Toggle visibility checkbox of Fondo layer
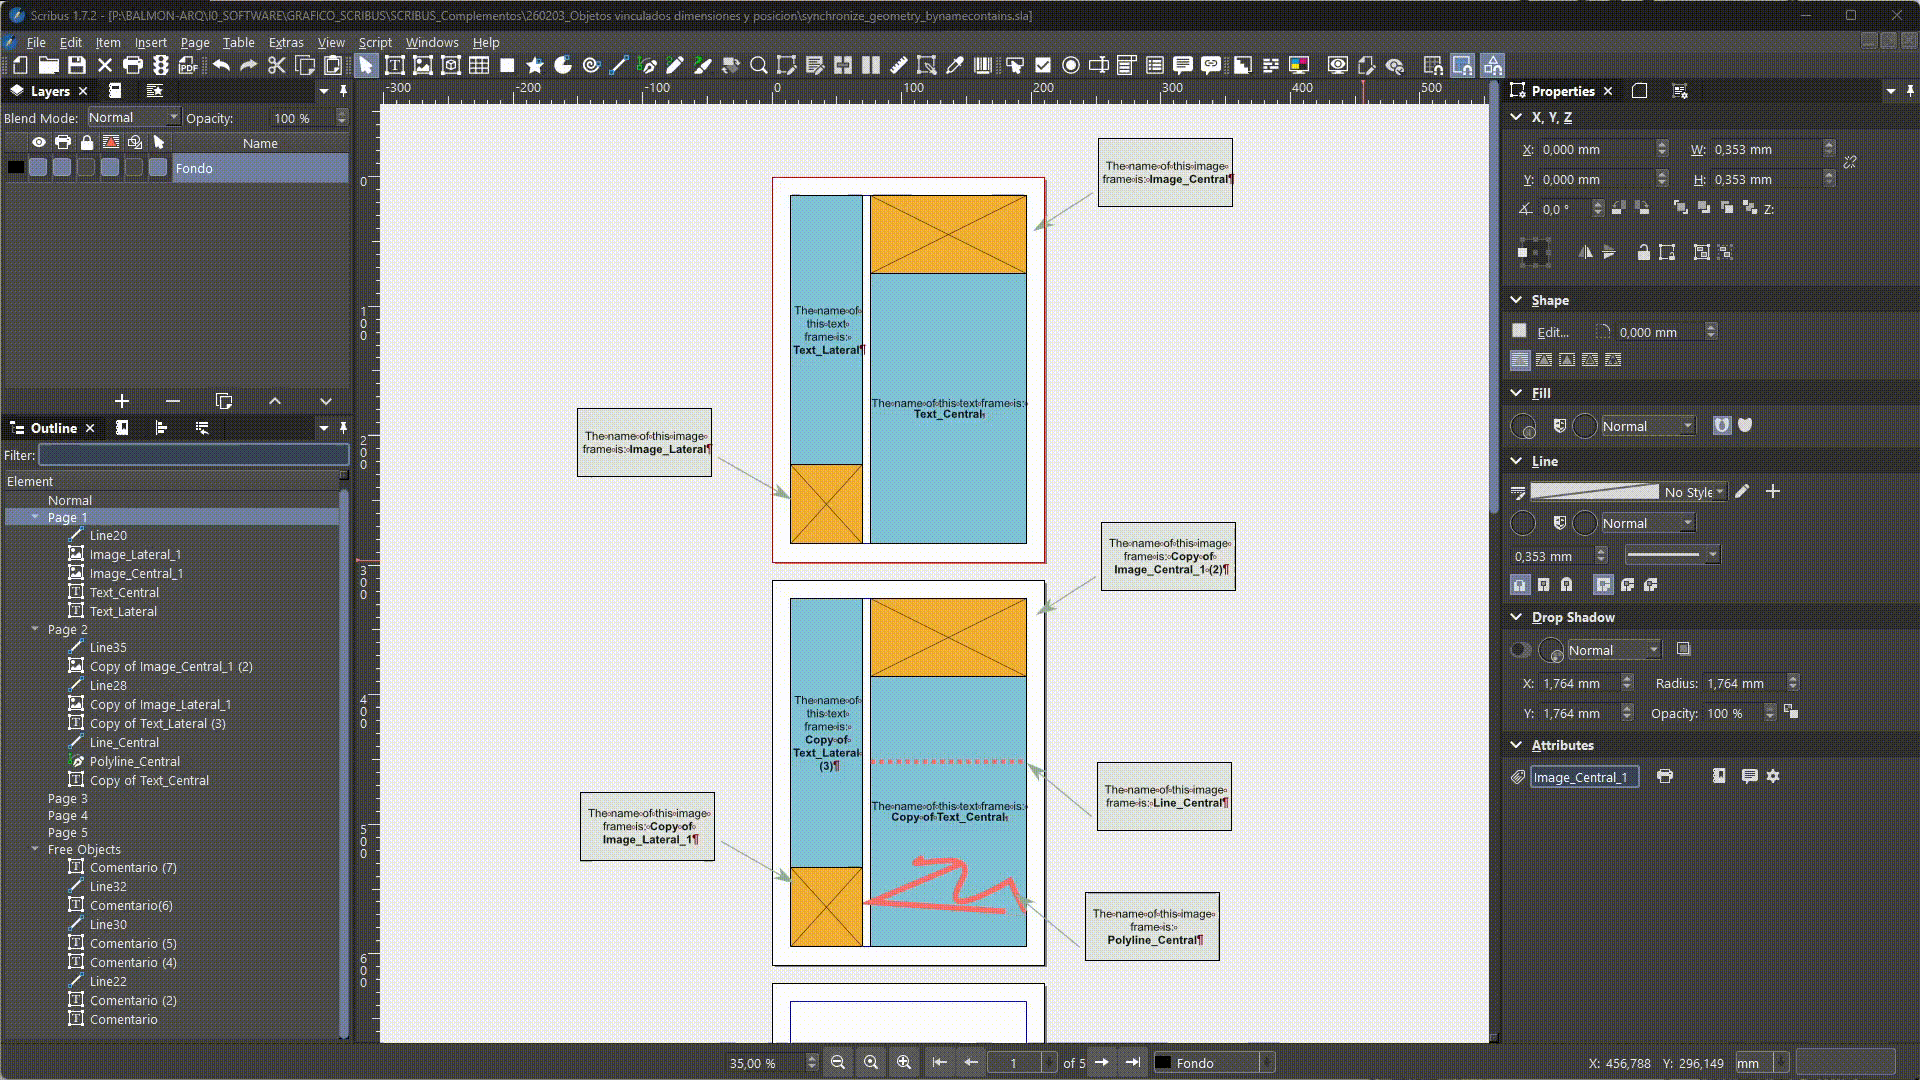The image size is (1920, 1080). click(38, 168)
